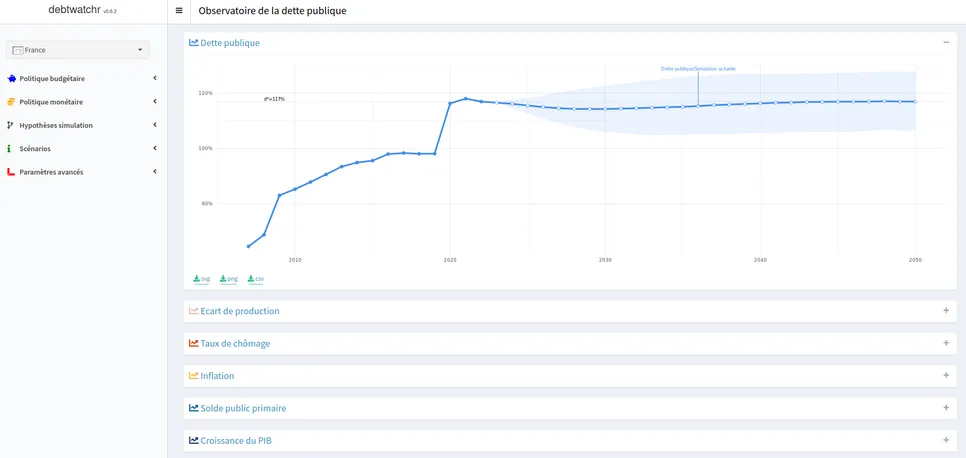966x458 pixels.
Task: Download the chart as png
Action: coord(229,279)
